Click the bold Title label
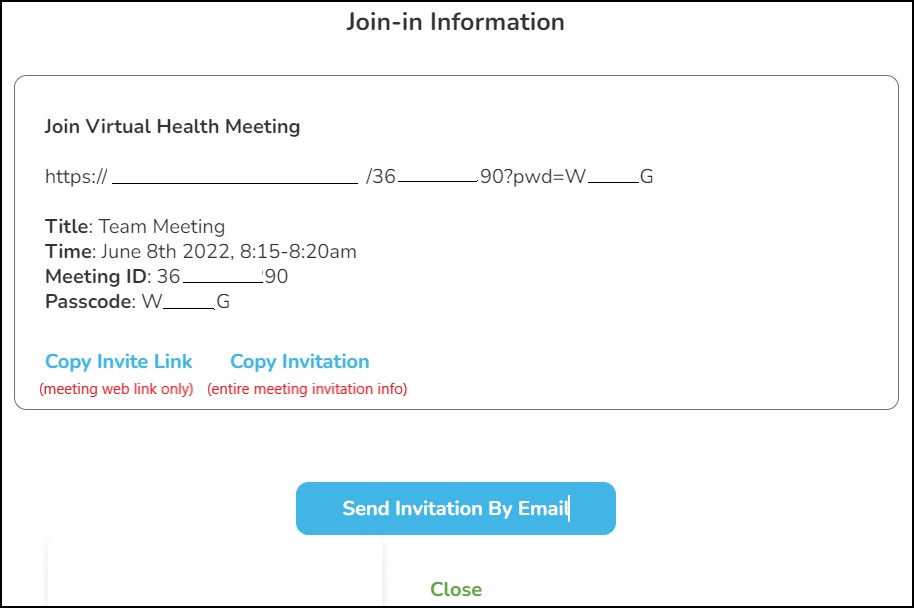The image size is (914, 608). 66,226
